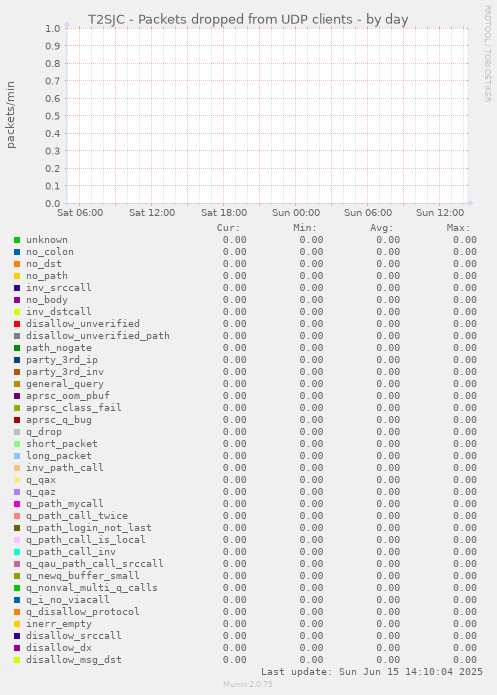Click the 'q_drop' legend label
This screenshot has height=695, width=497.
coord(44,432)
